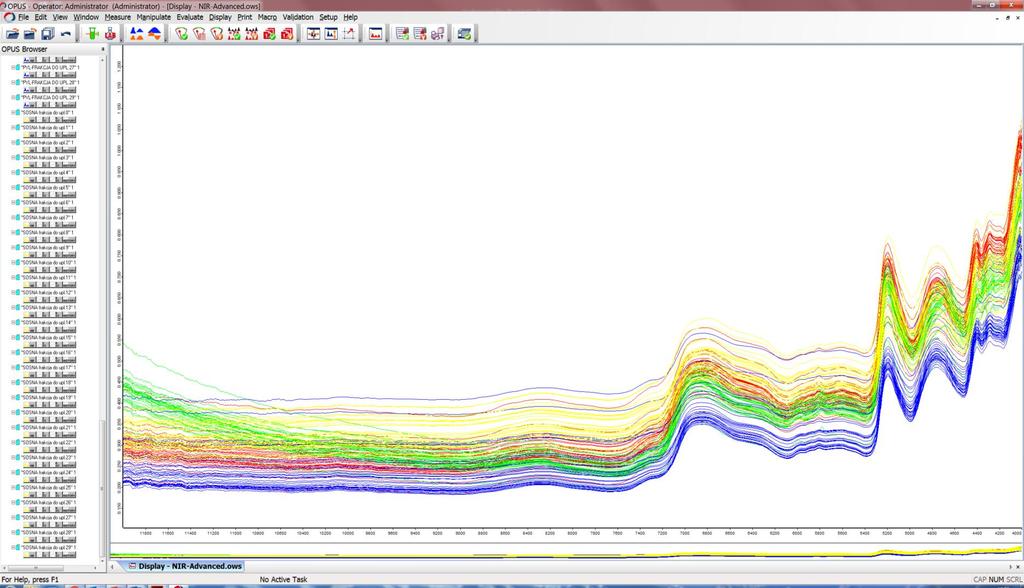Screen dimensions: 1024x588
Task: Click the purple linked boxes macro icon
Action: tap(438, 33)
